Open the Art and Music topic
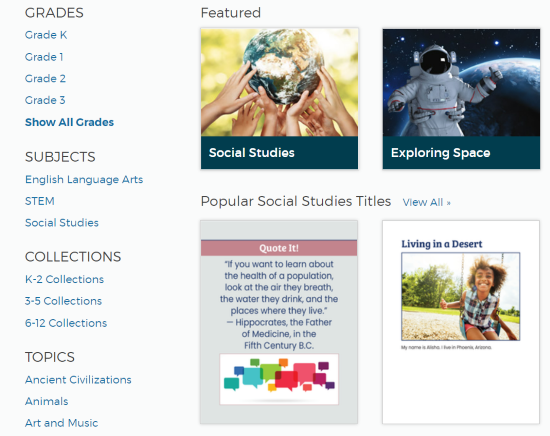This screenshot has height=436, width=550. pyautogui.click(x=61, y=423)
